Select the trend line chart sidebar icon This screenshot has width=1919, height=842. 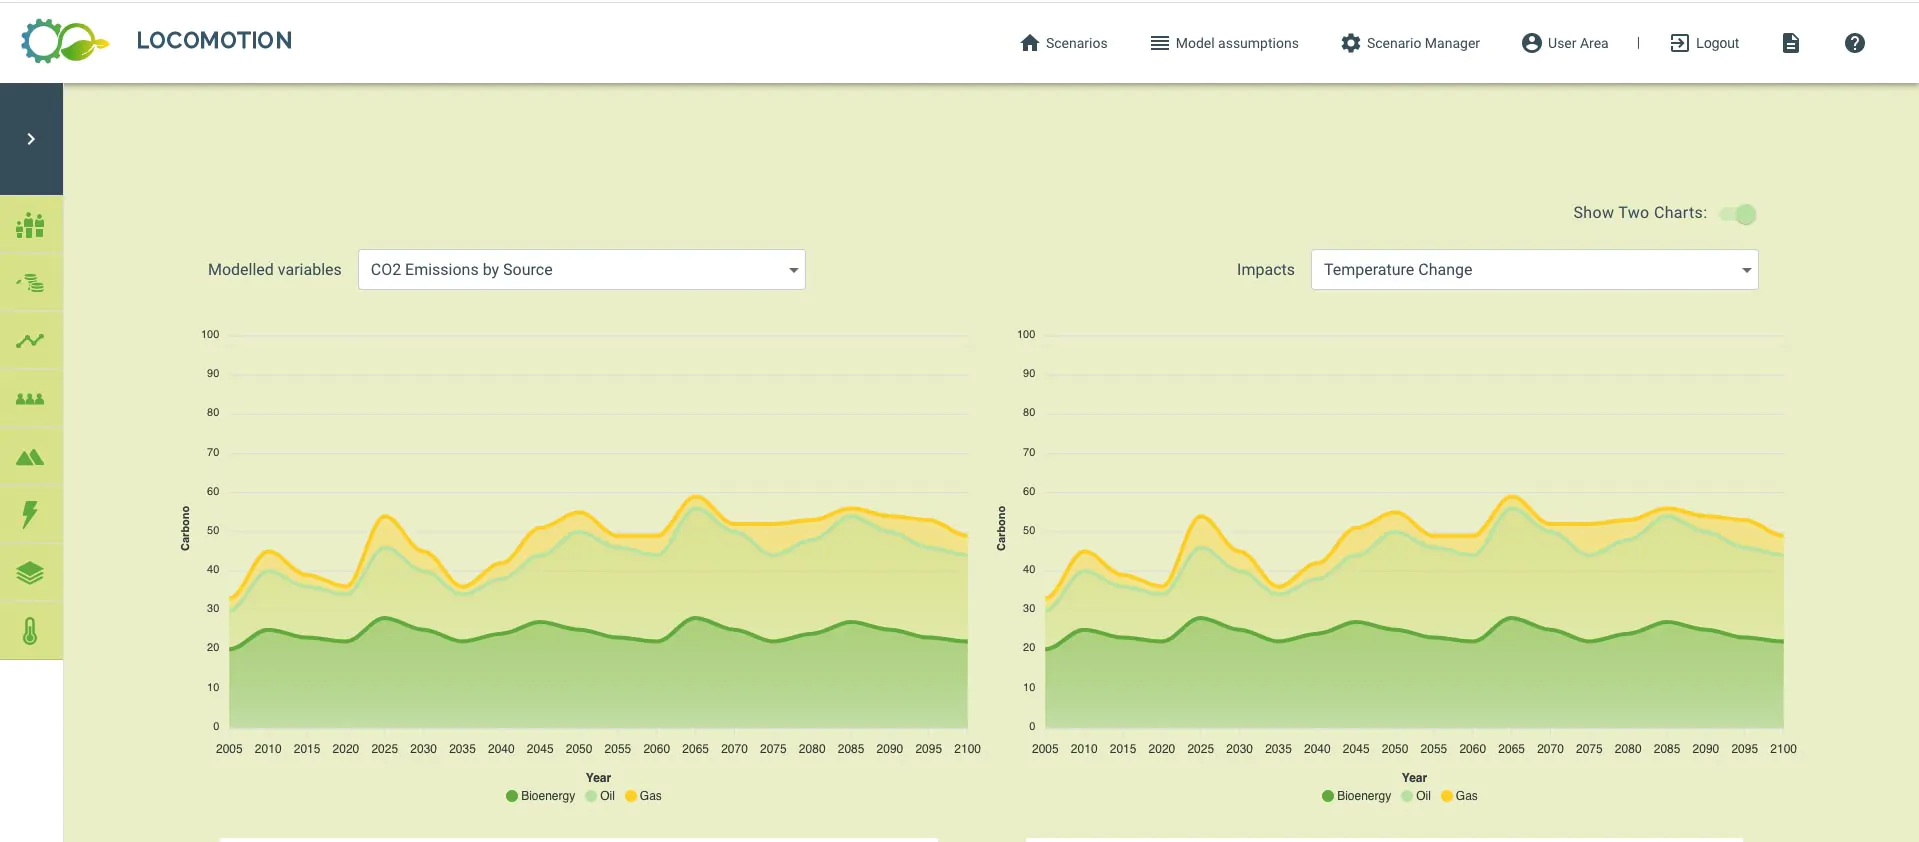[x=31, y=341]
